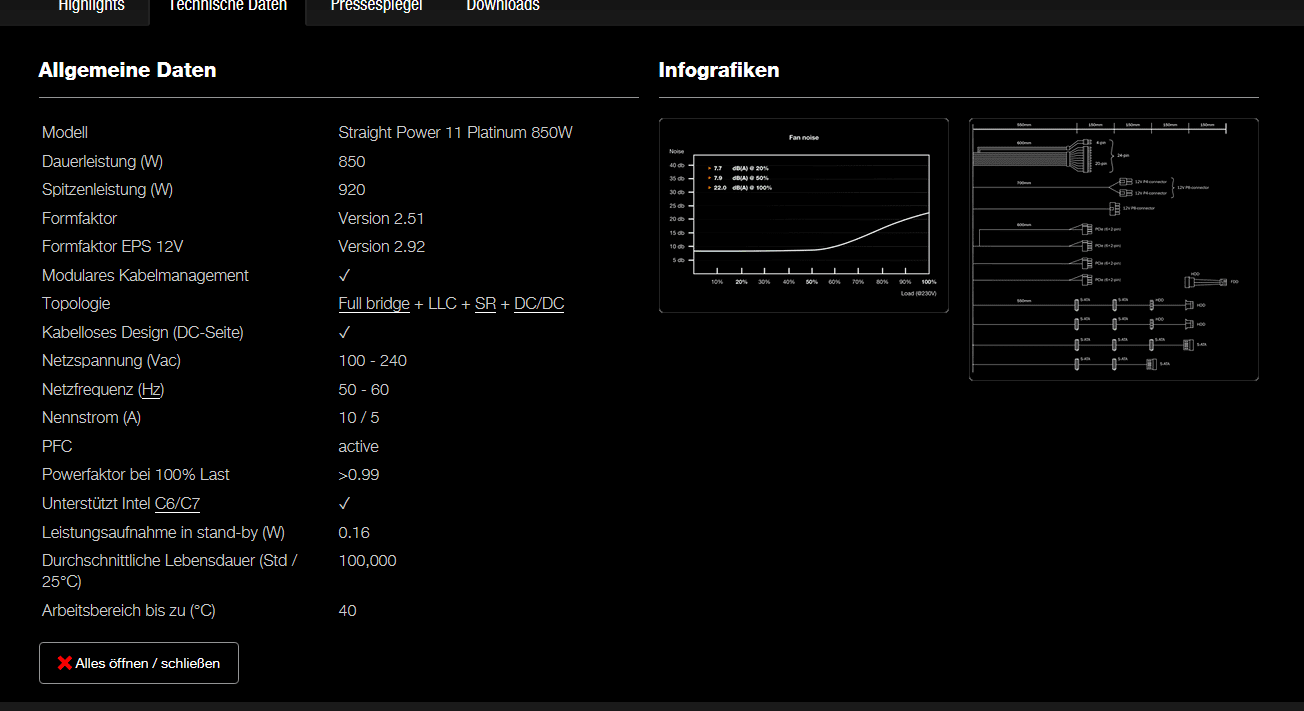This screenshot has width=1304, height=711.
Task: Select the Netzspannung (Vac) label
Action: pyautogui.click(x=111, y=361)
